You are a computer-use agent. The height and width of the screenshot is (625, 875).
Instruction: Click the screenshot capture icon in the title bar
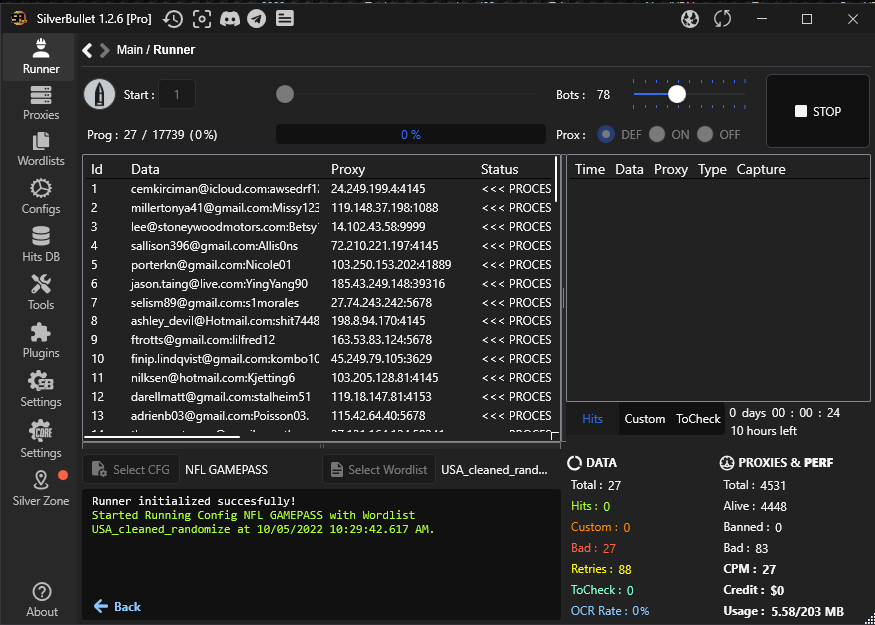[x=202, y=19]
